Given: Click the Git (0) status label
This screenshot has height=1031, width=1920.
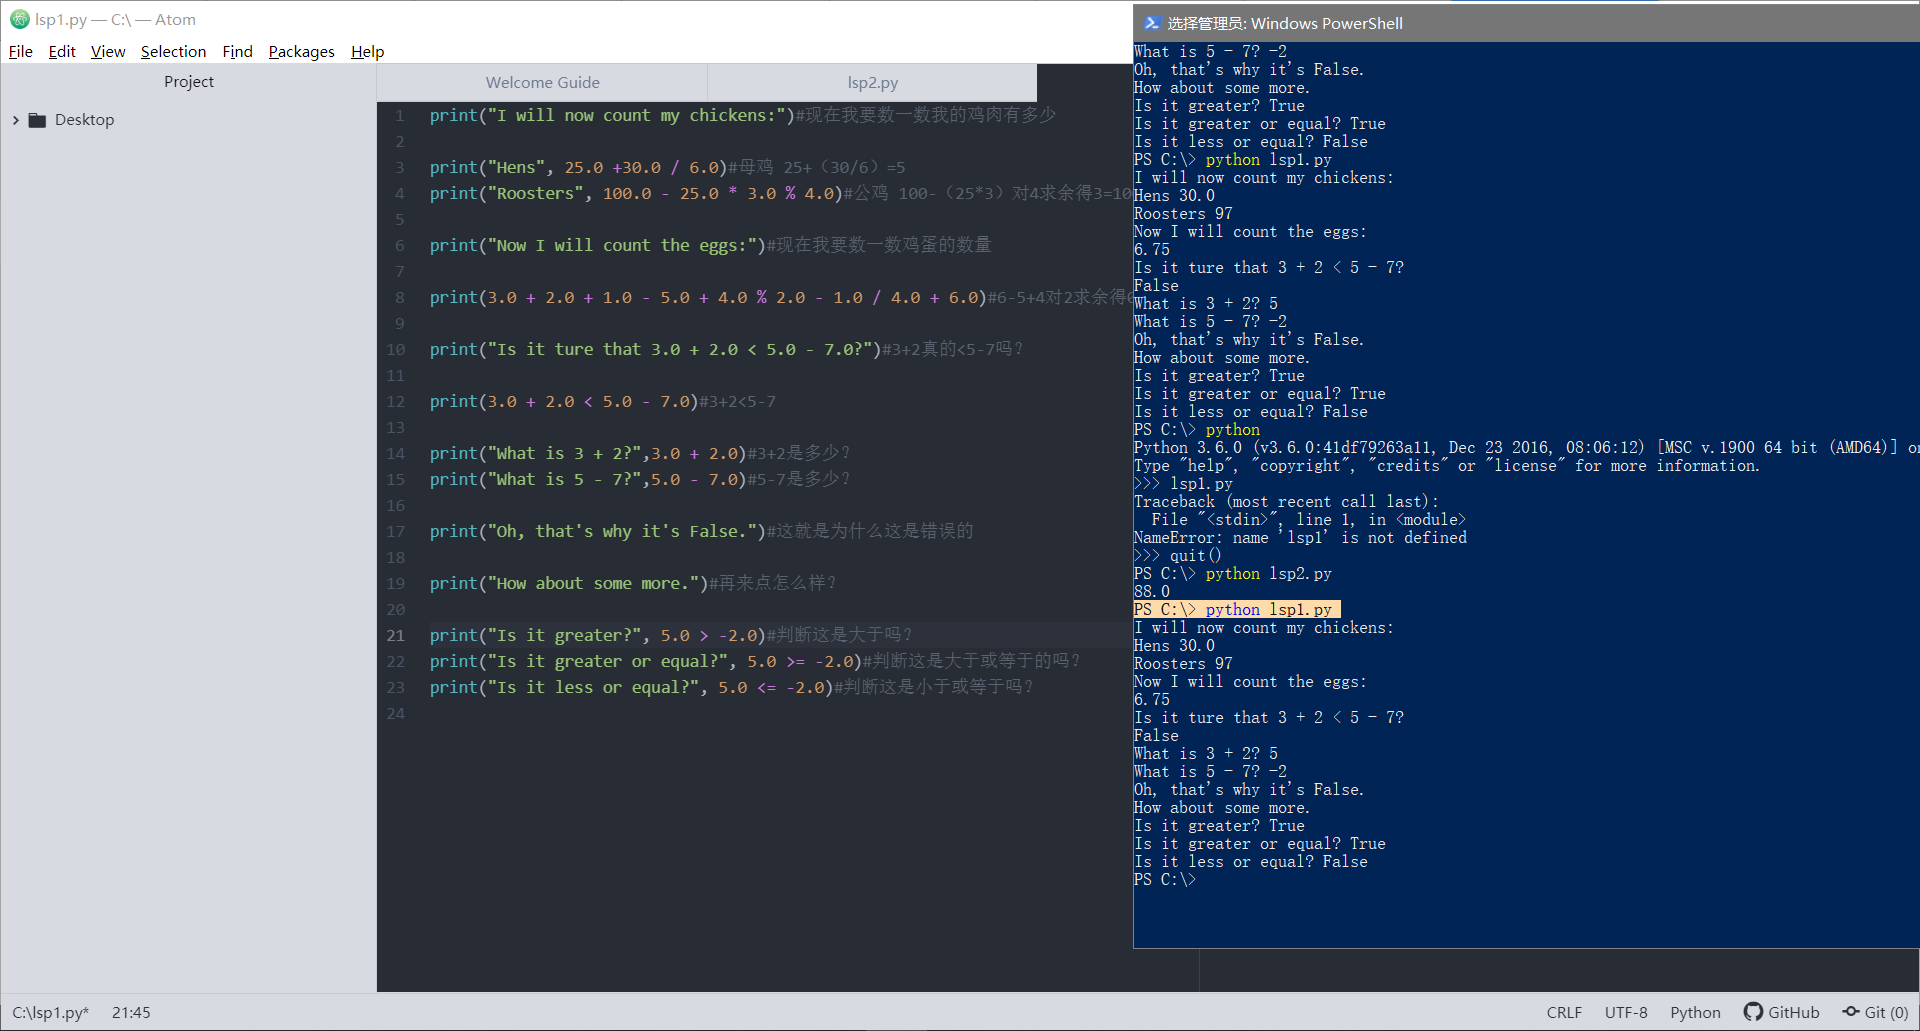Looking at the screenshot, I should tap(1886, 1012).
